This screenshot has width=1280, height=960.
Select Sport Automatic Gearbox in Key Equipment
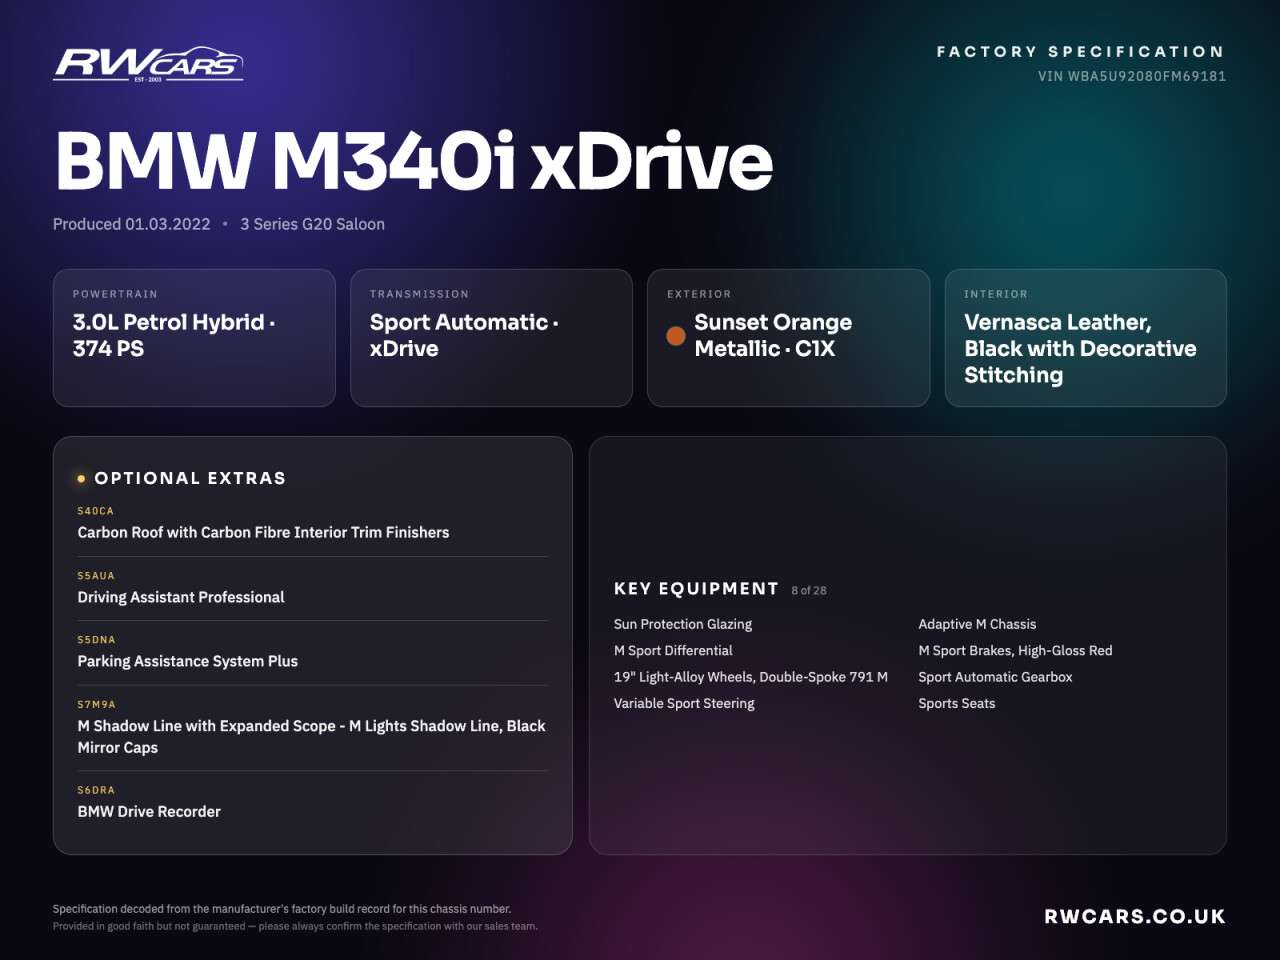(995, 677)
